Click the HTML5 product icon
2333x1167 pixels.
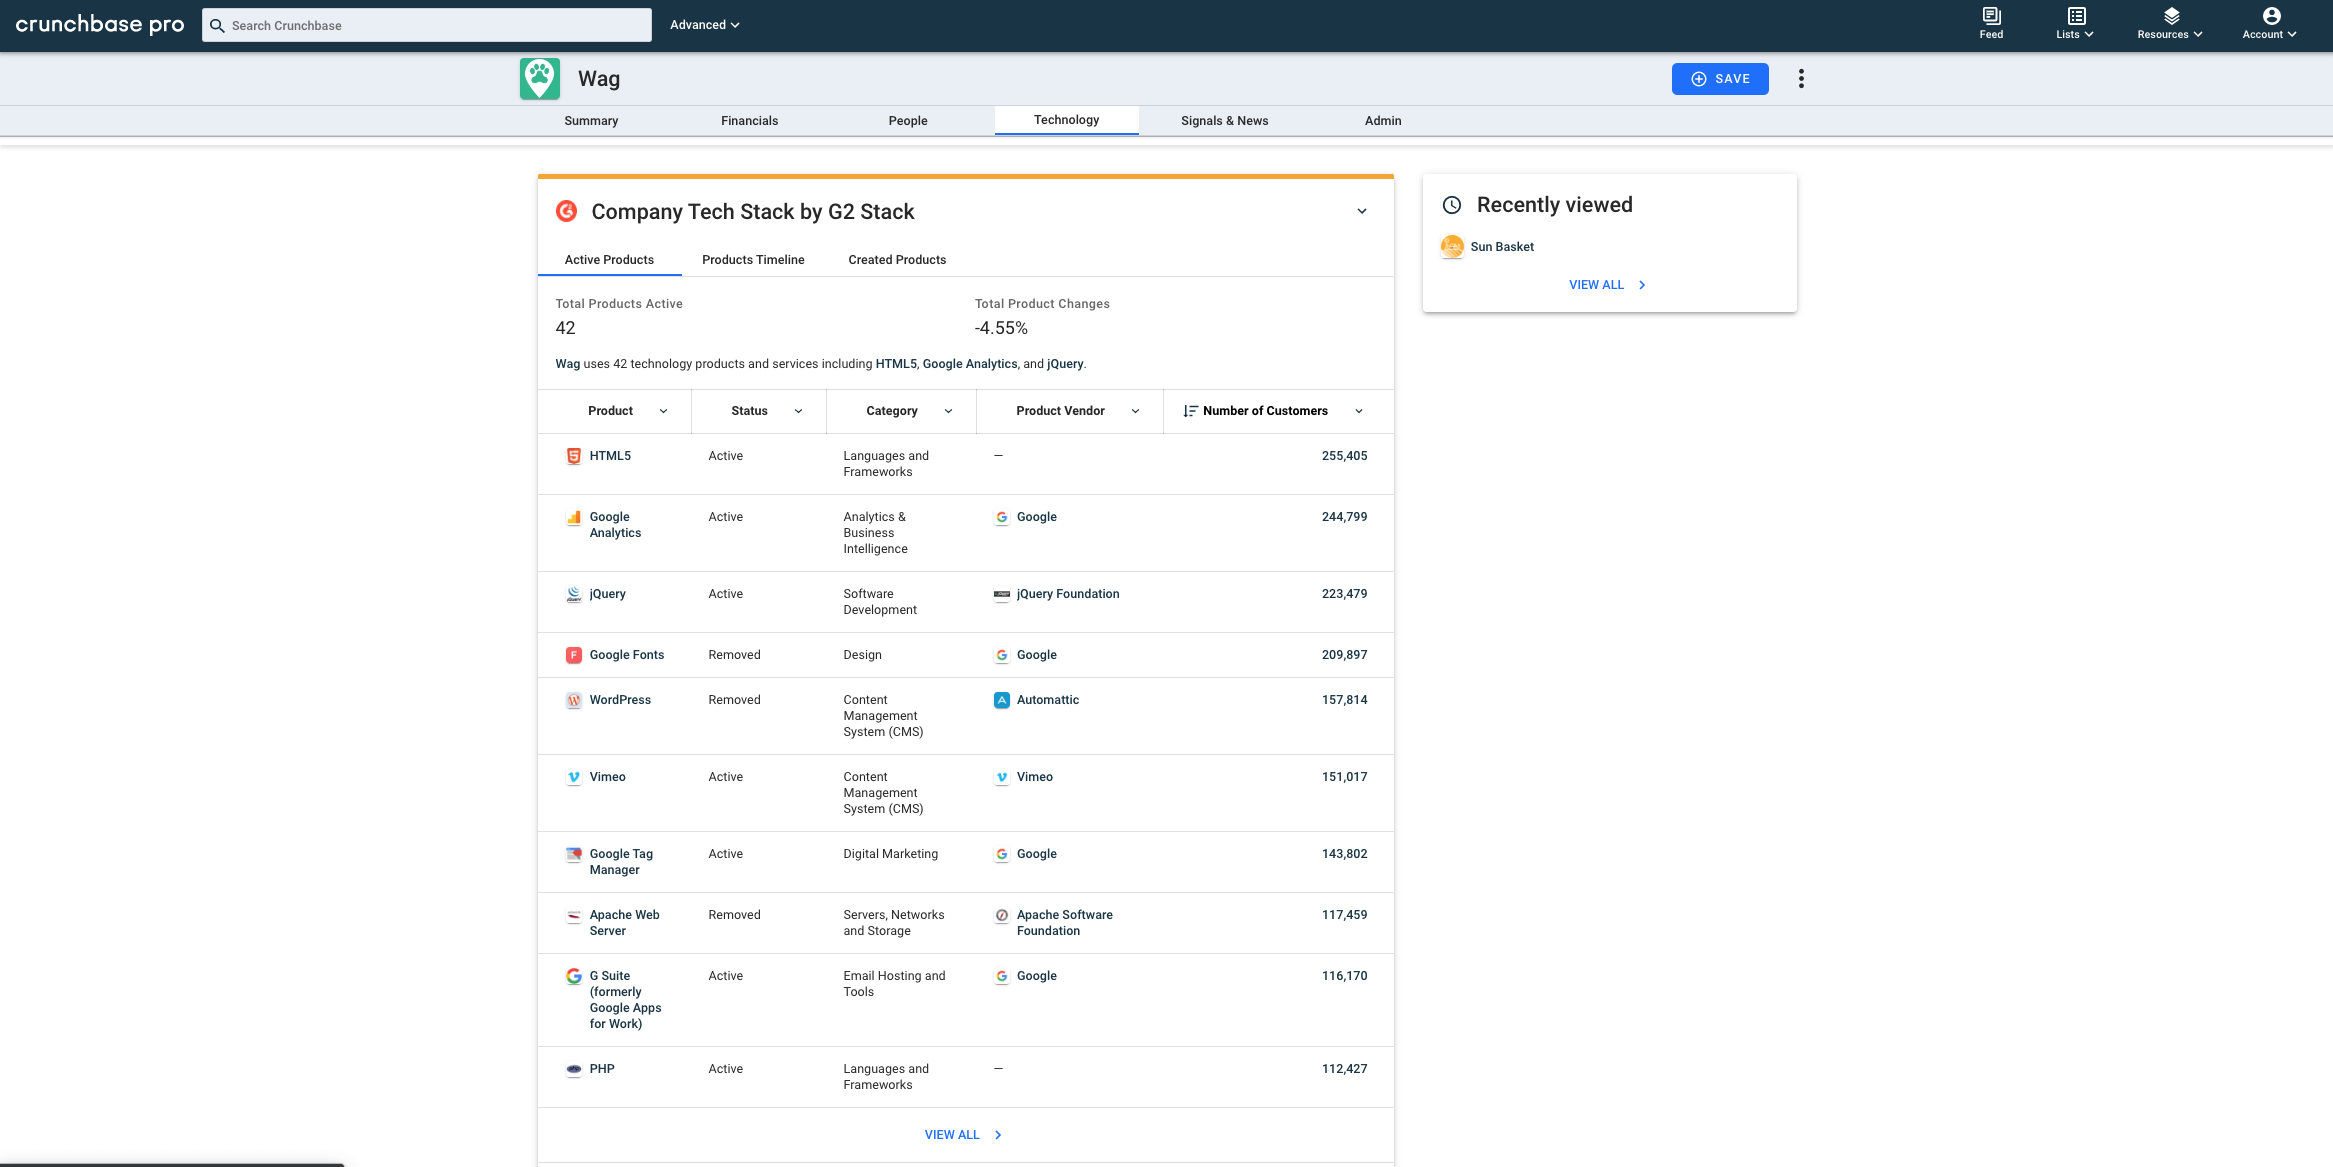574,456
